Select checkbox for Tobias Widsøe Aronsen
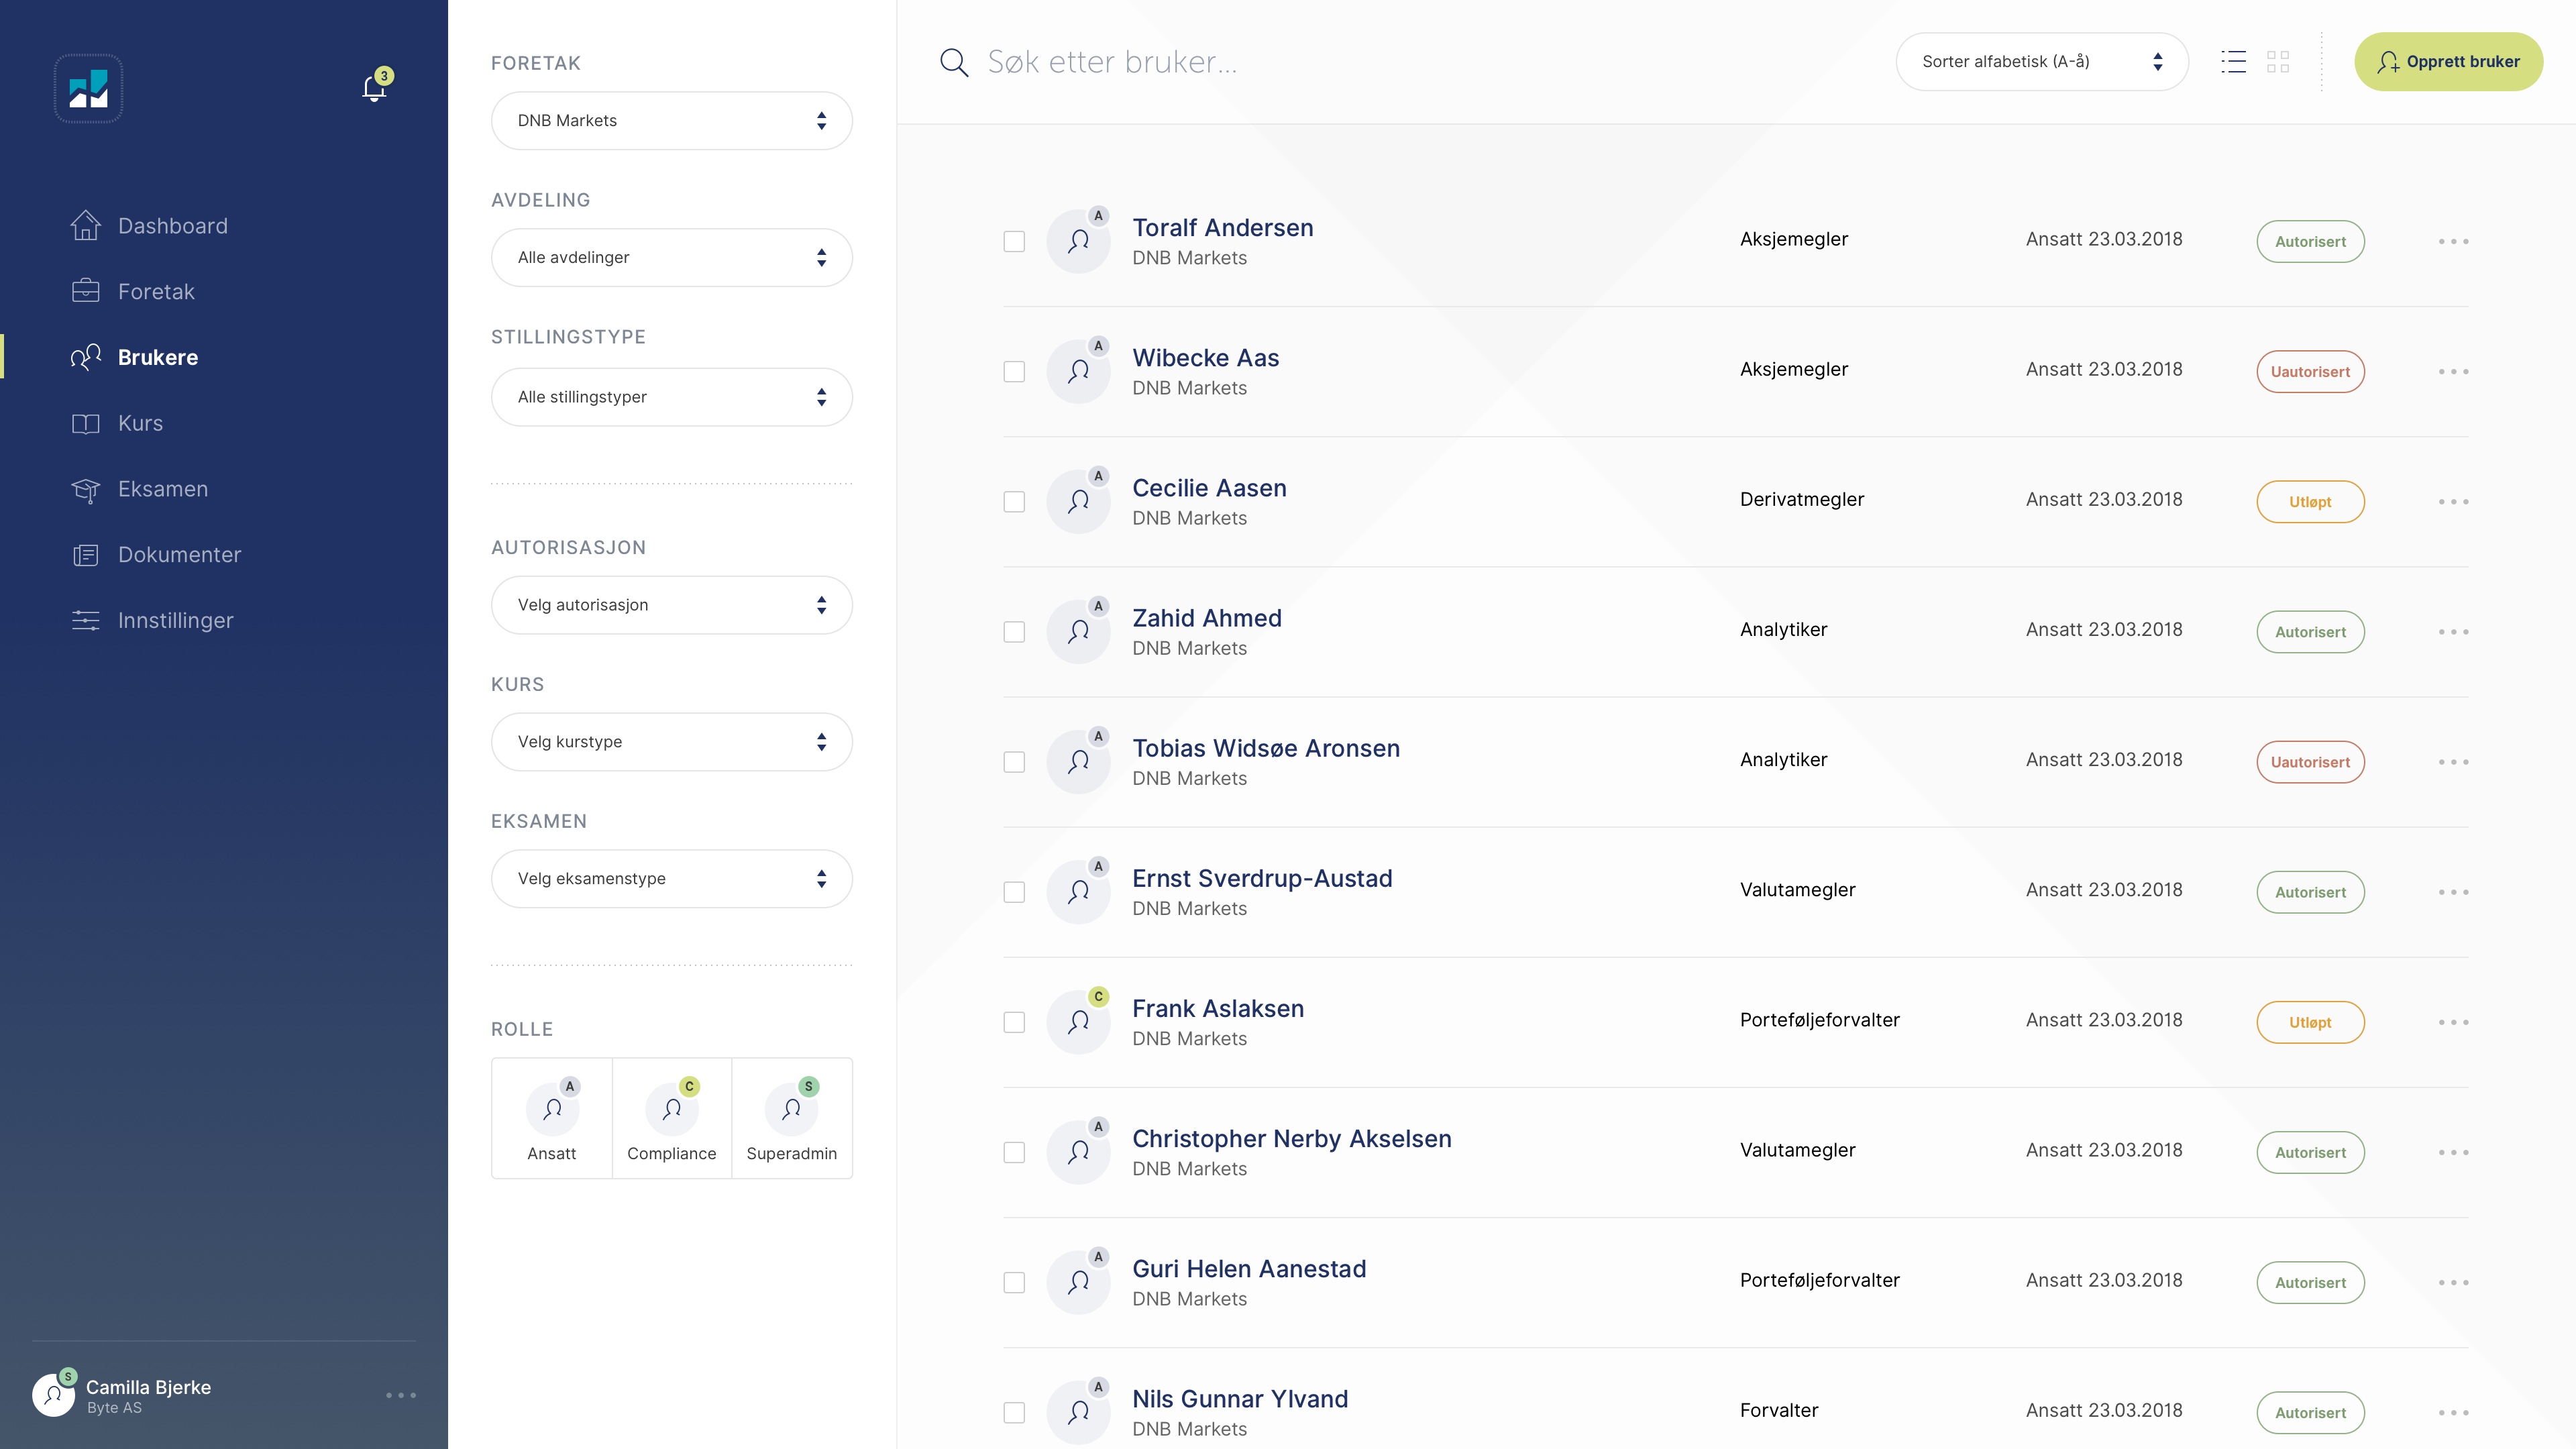 1014,761
